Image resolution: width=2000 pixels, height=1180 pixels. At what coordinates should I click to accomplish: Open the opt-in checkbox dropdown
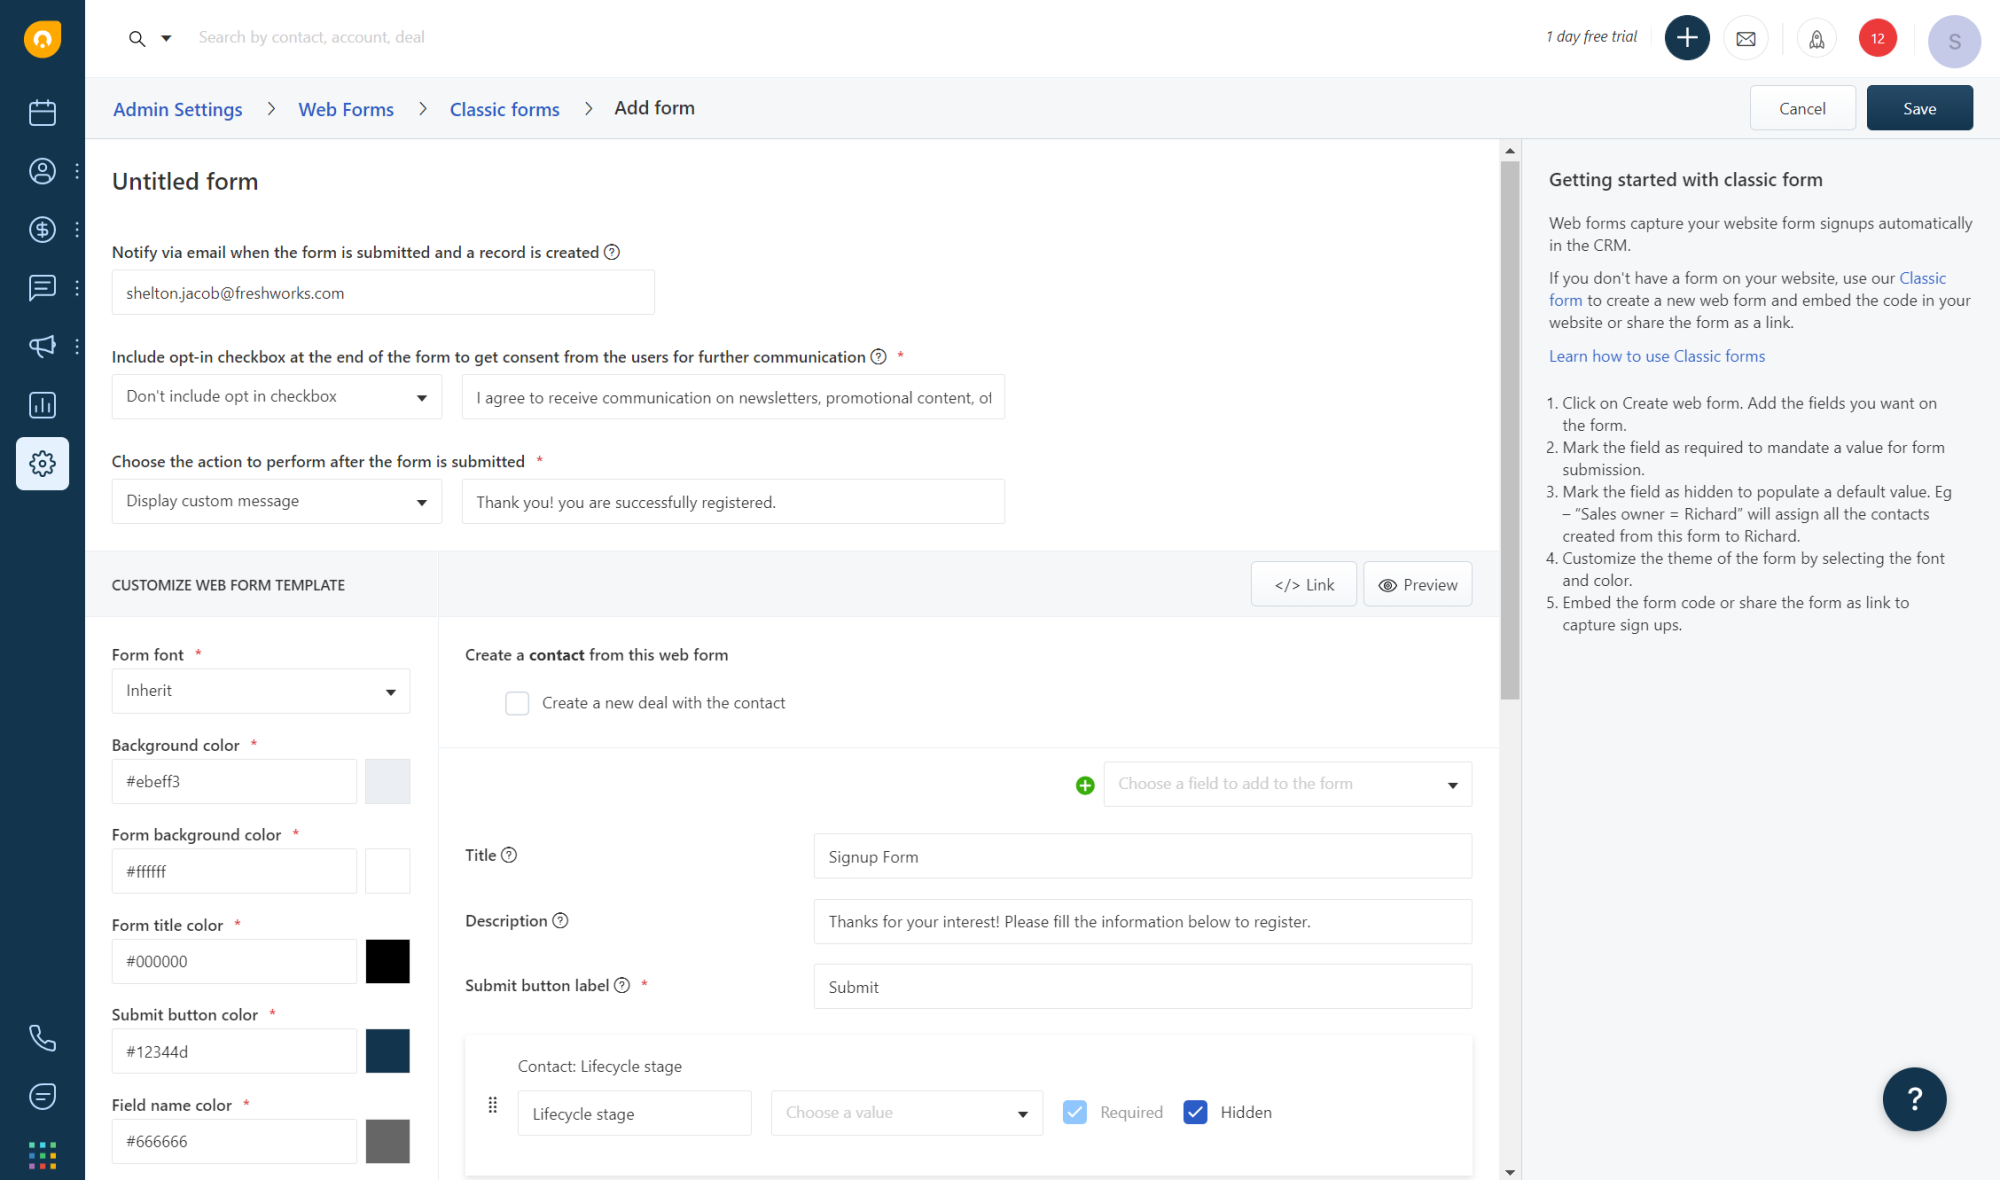pyautogui.click(x=276, y=396)
